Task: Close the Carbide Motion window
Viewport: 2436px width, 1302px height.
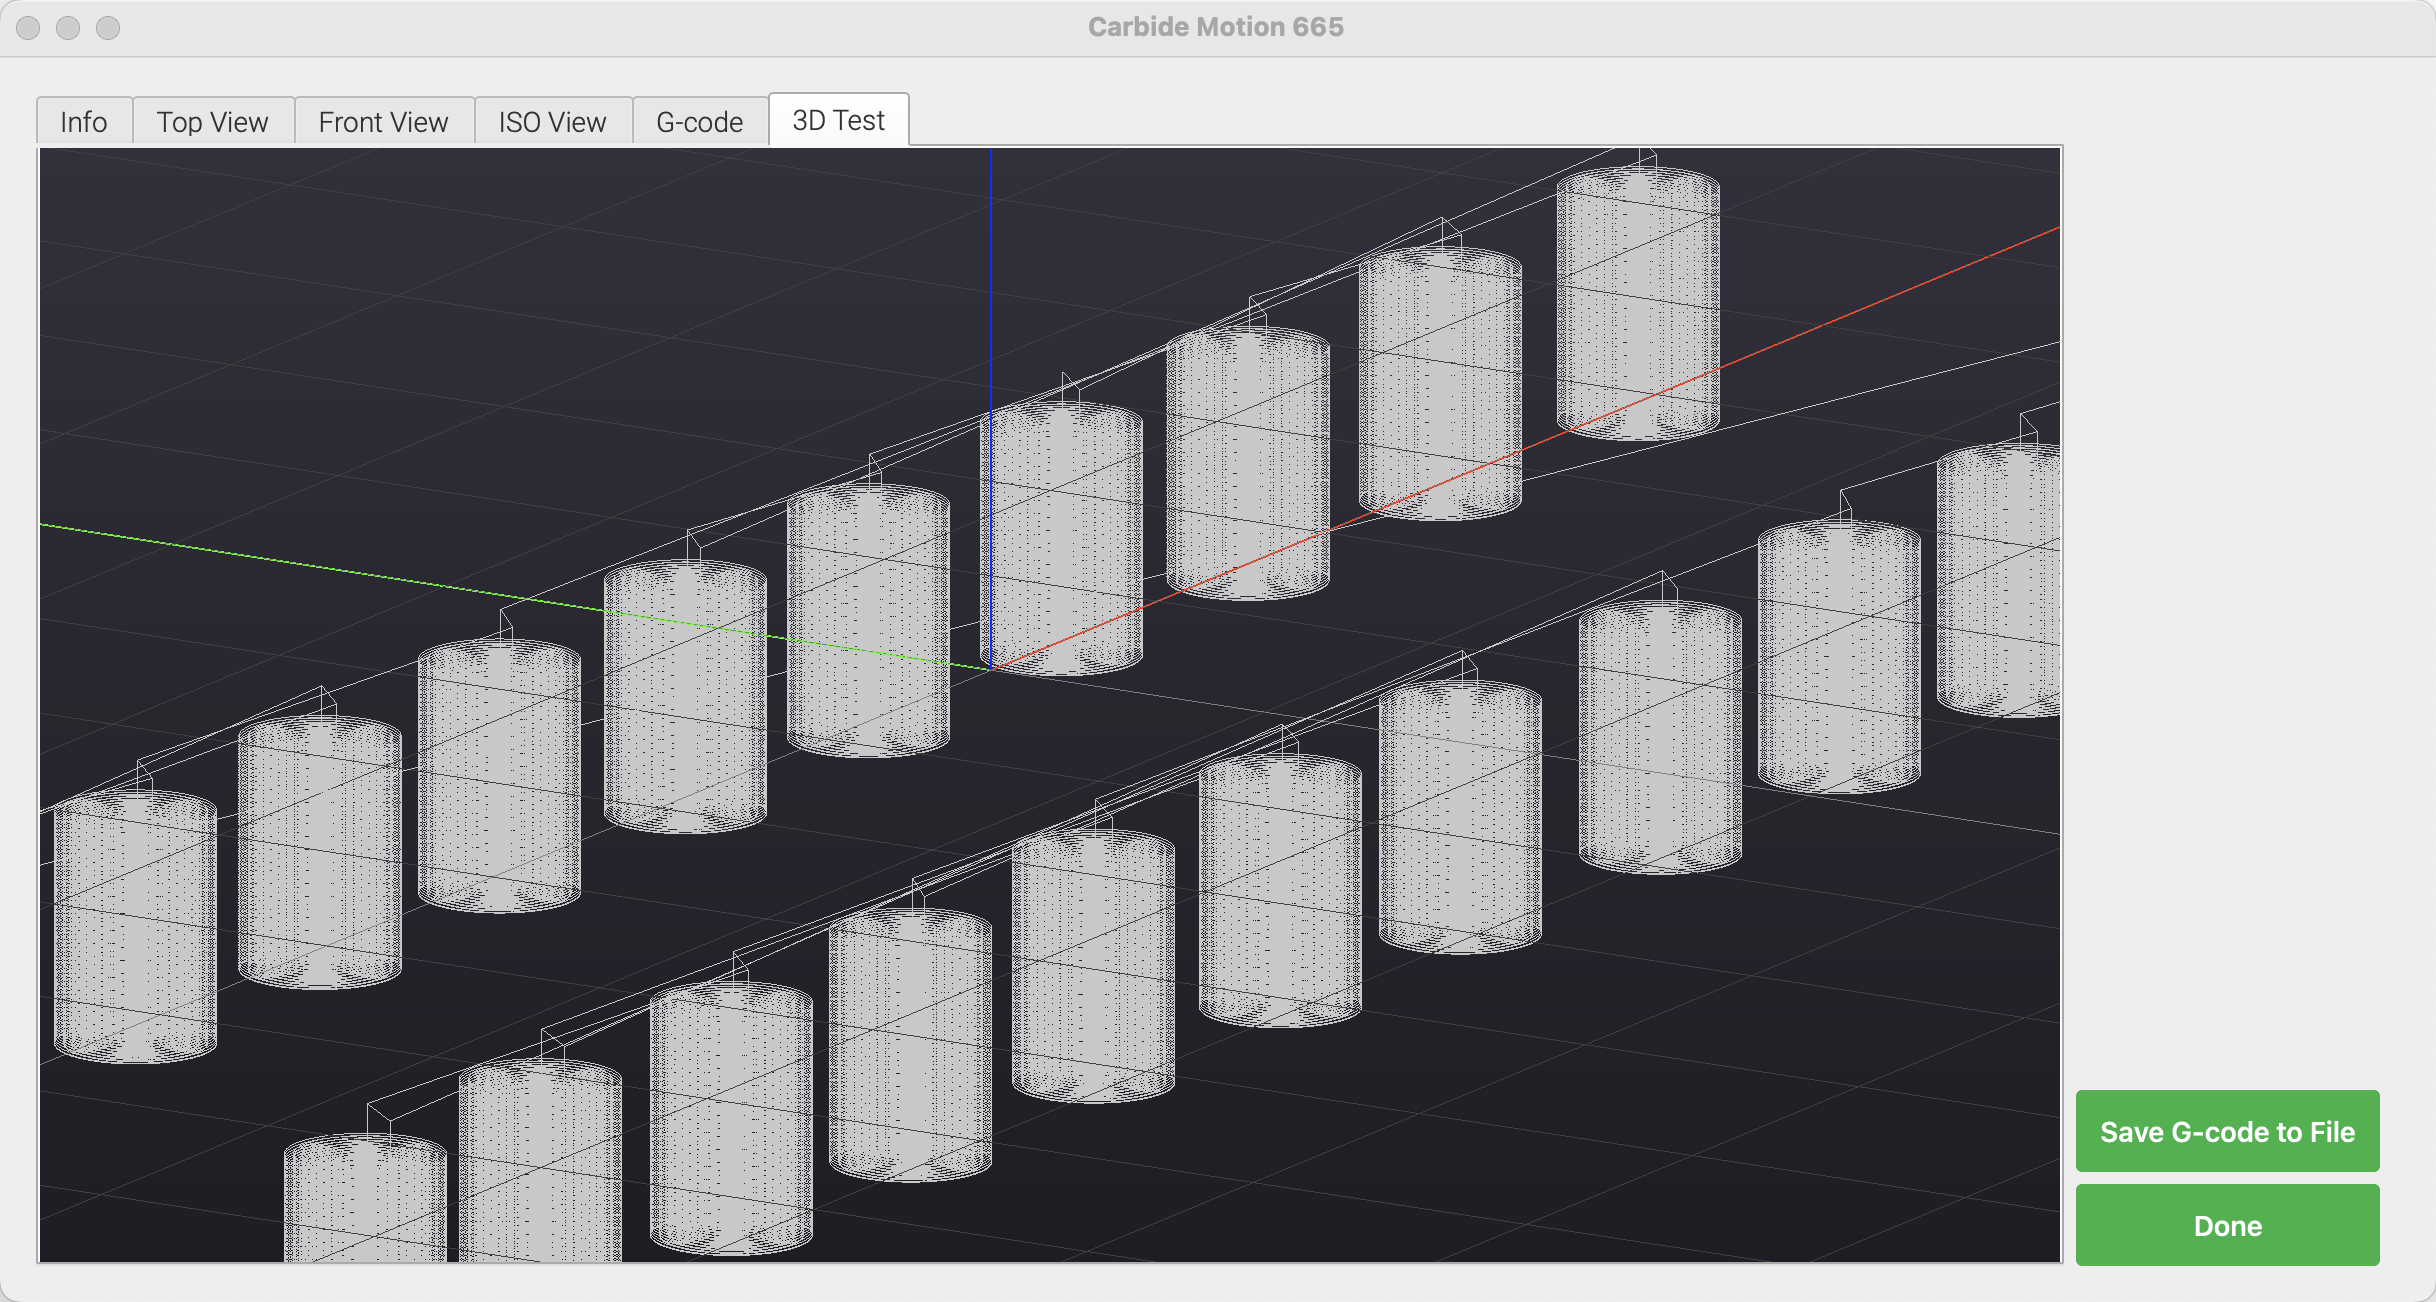Action: (28, 28)
